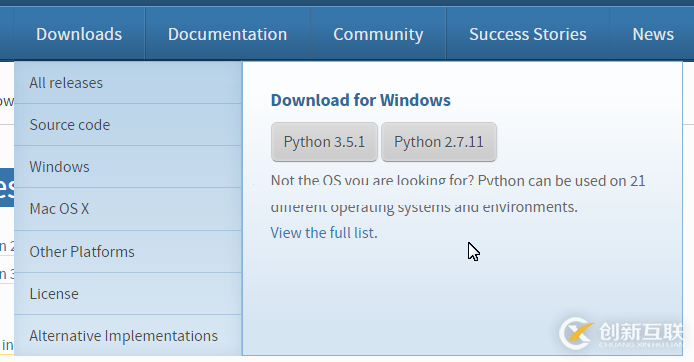Open Alternative Implementations entry
Screen dimensions: 694x362
coord(128,335)
